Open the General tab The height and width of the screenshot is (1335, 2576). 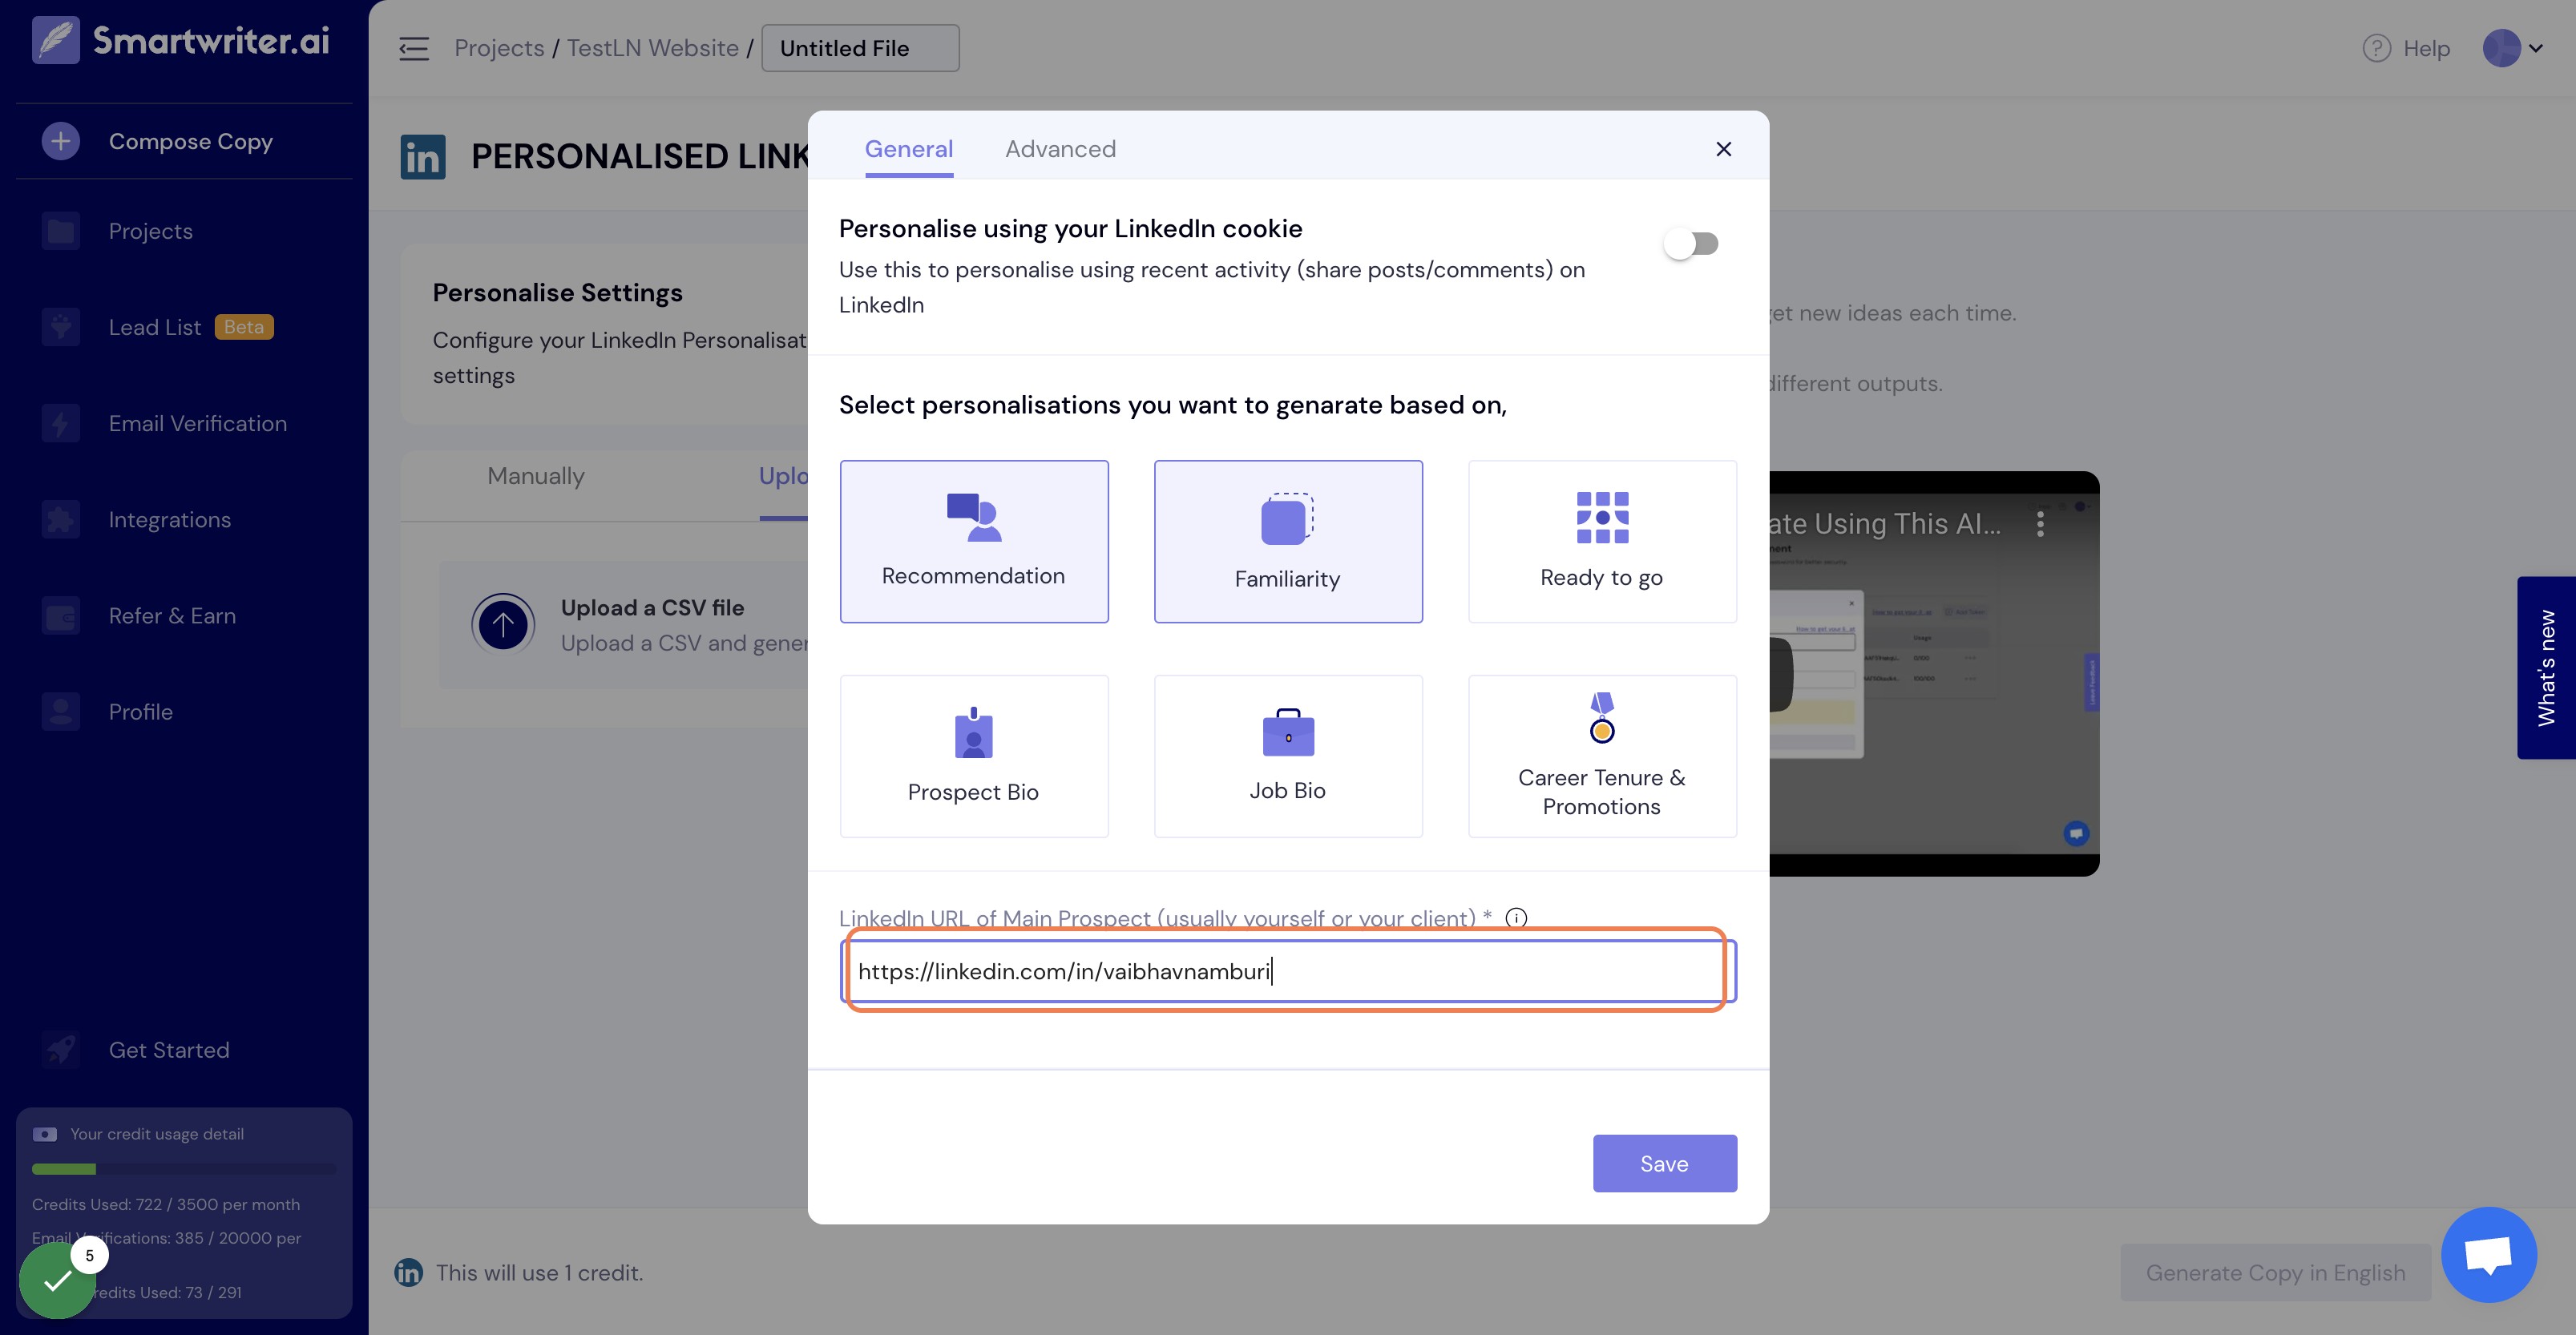(908, 149)
